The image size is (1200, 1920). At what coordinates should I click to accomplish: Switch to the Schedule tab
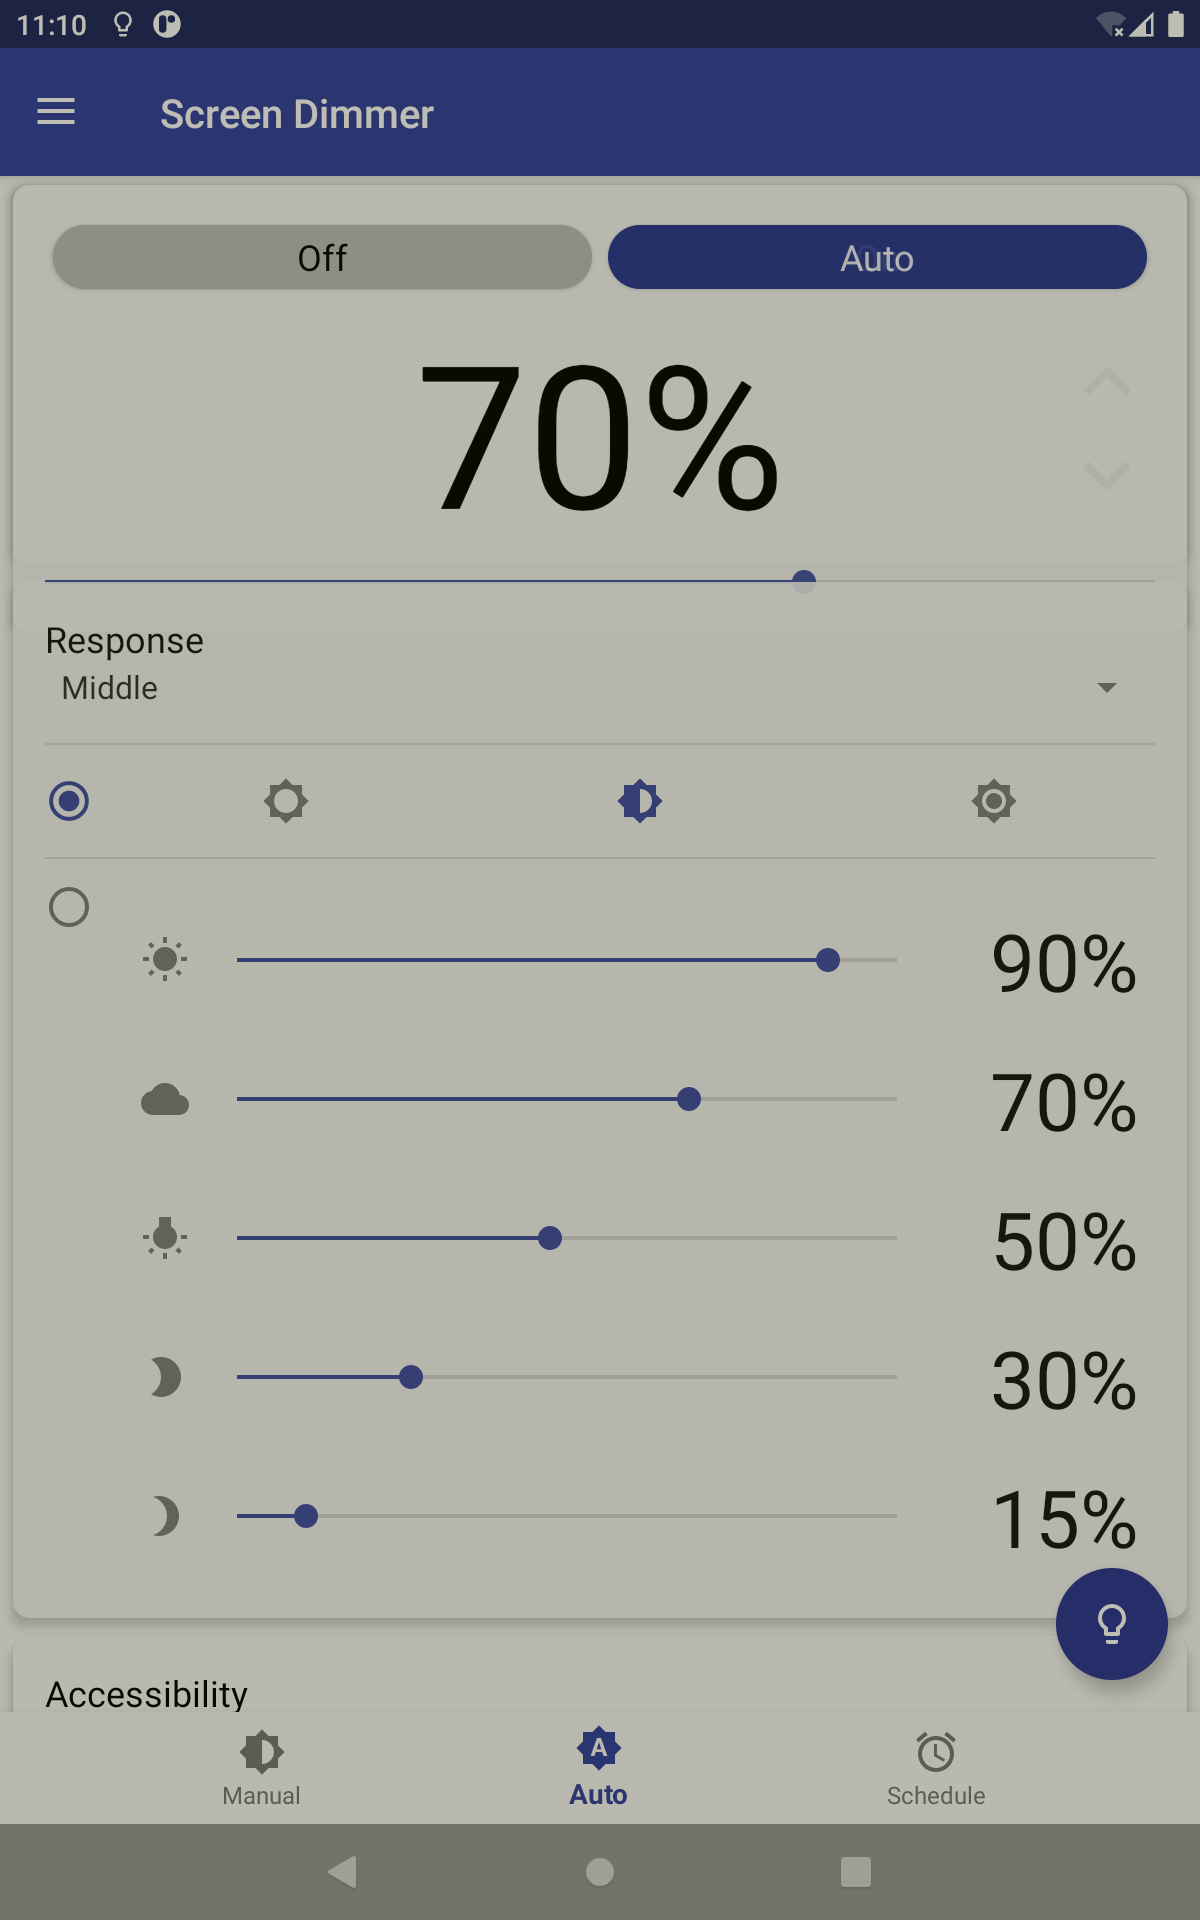point(936,1768)
